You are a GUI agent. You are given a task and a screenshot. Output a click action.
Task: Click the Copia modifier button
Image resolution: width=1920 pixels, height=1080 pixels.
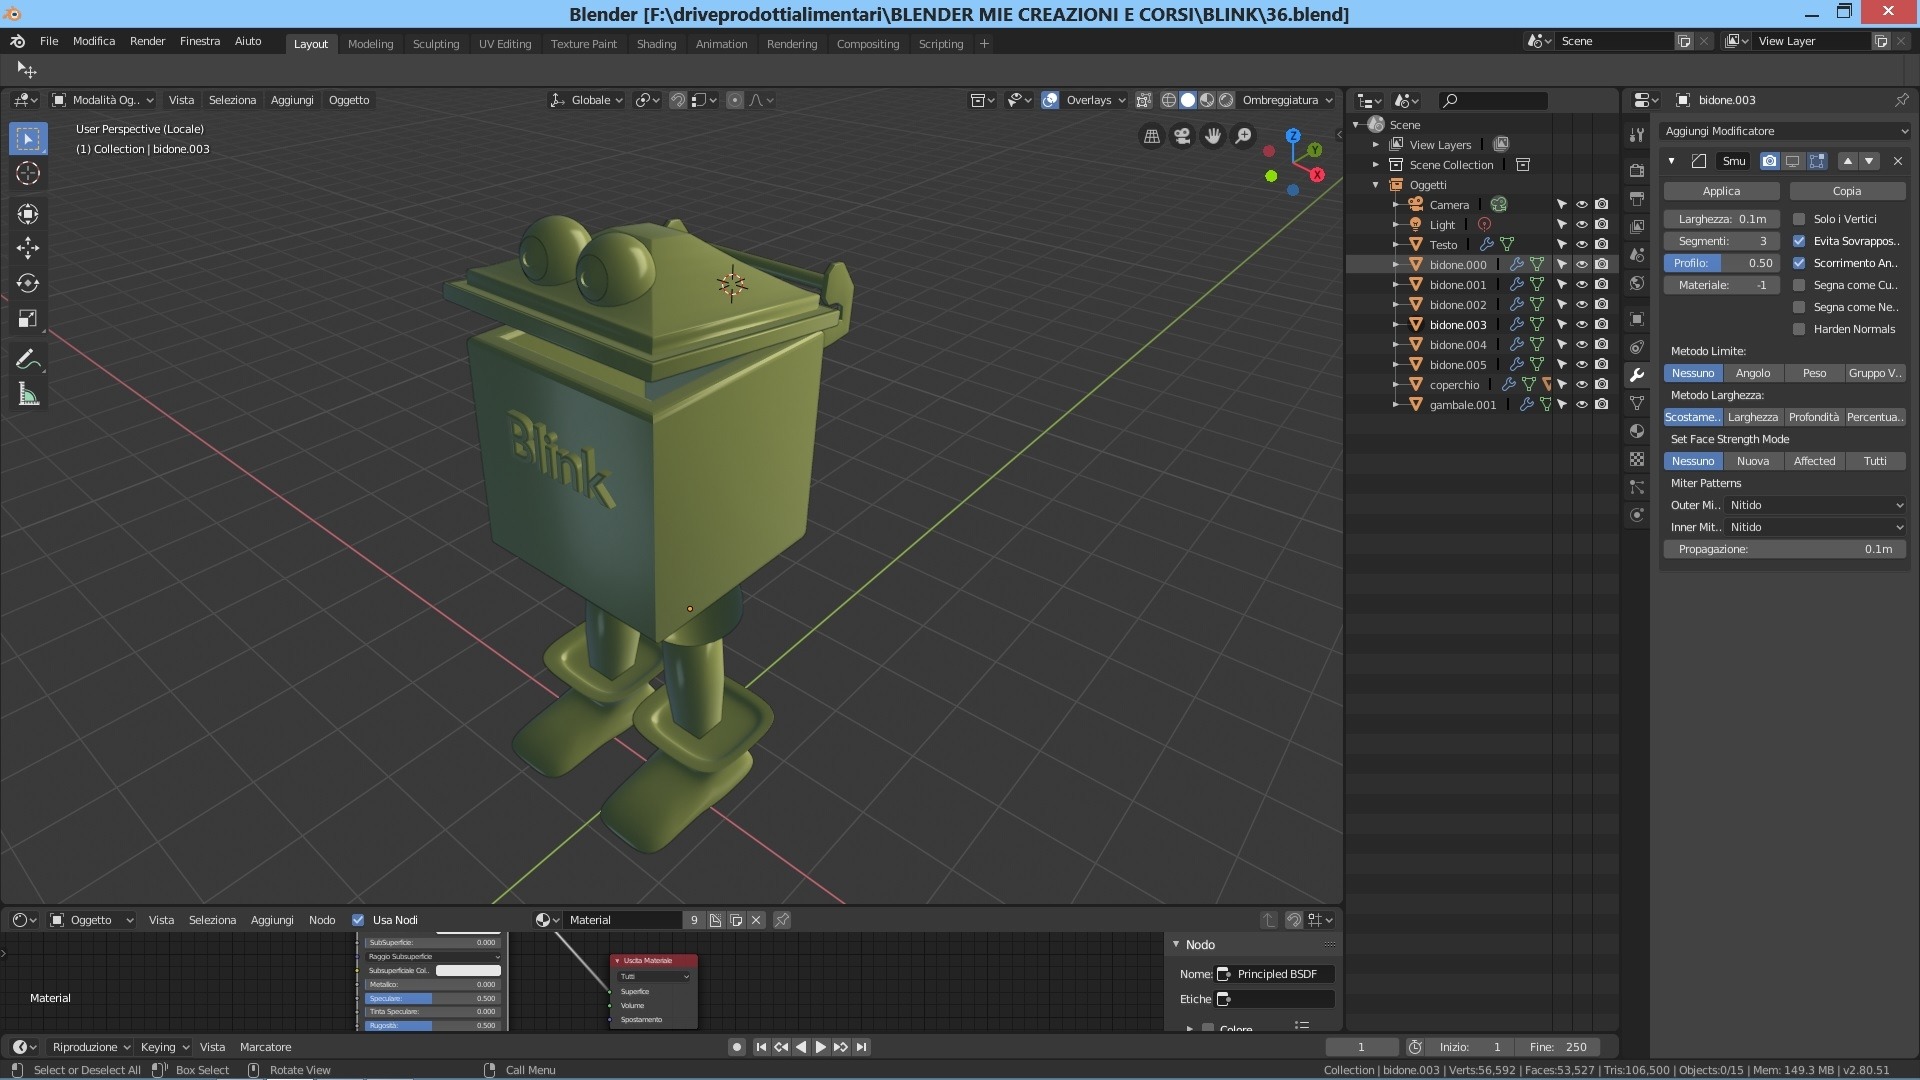(1847, 191)
